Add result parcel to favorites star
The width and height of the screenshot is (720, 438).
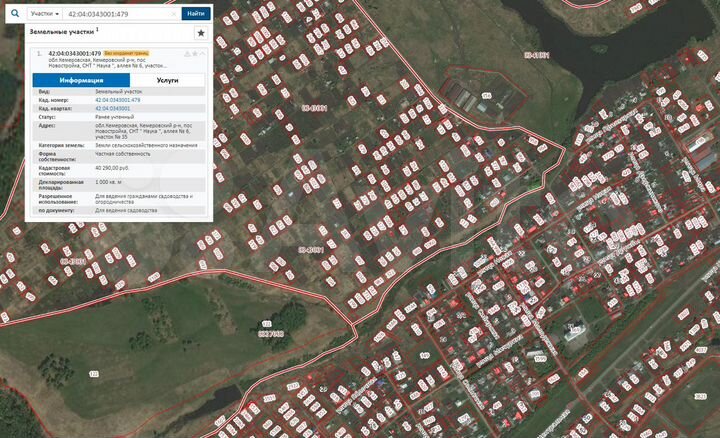(x=195, y=52)
